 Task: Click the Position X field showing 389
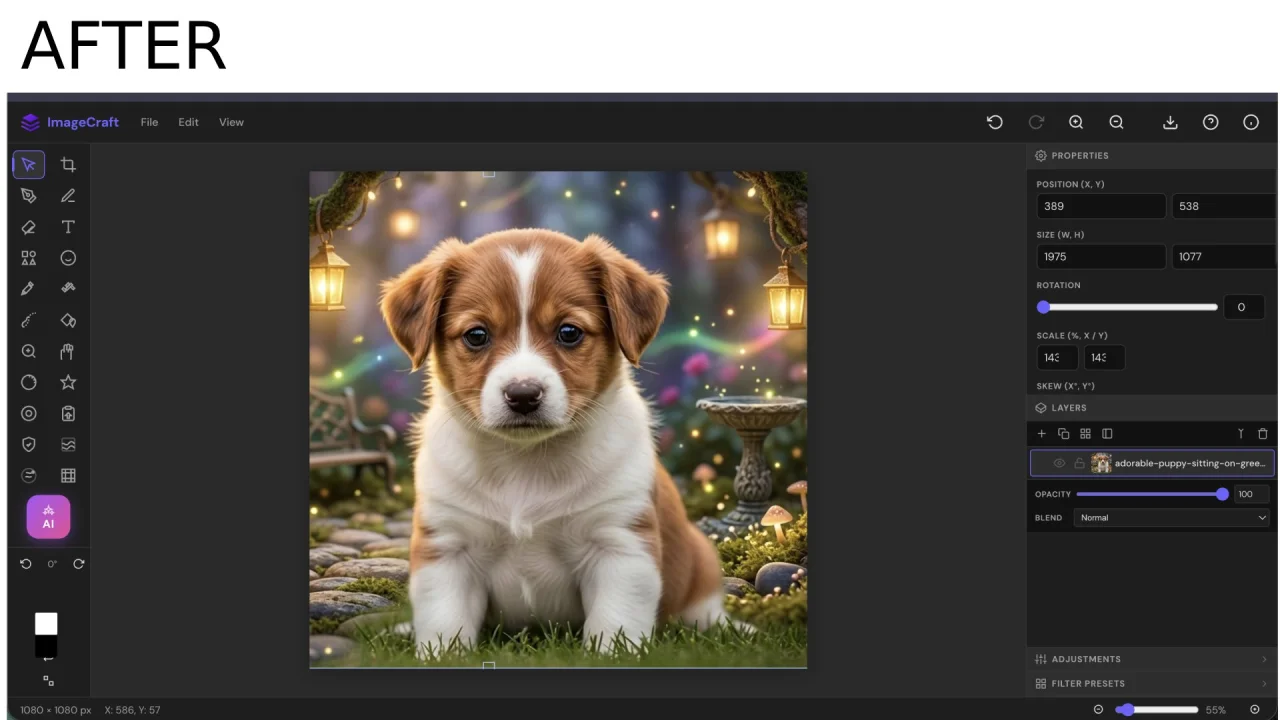1100,206
